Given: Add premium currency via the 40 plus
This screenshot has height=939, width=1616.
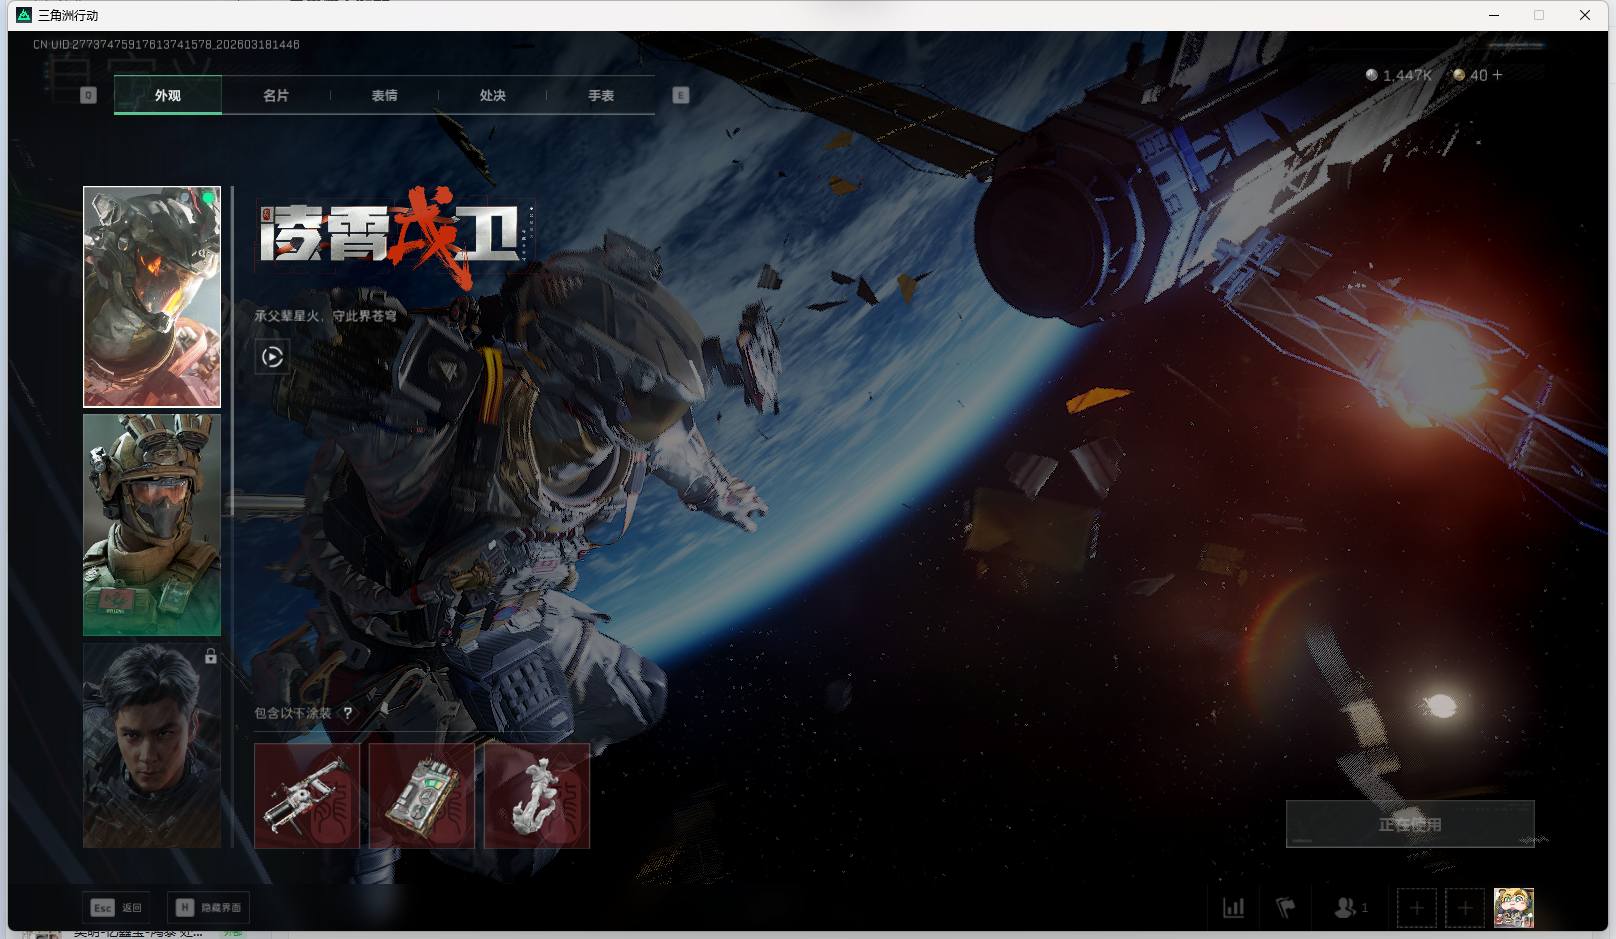Looking at the screenshot, I should coord(1497,75).
